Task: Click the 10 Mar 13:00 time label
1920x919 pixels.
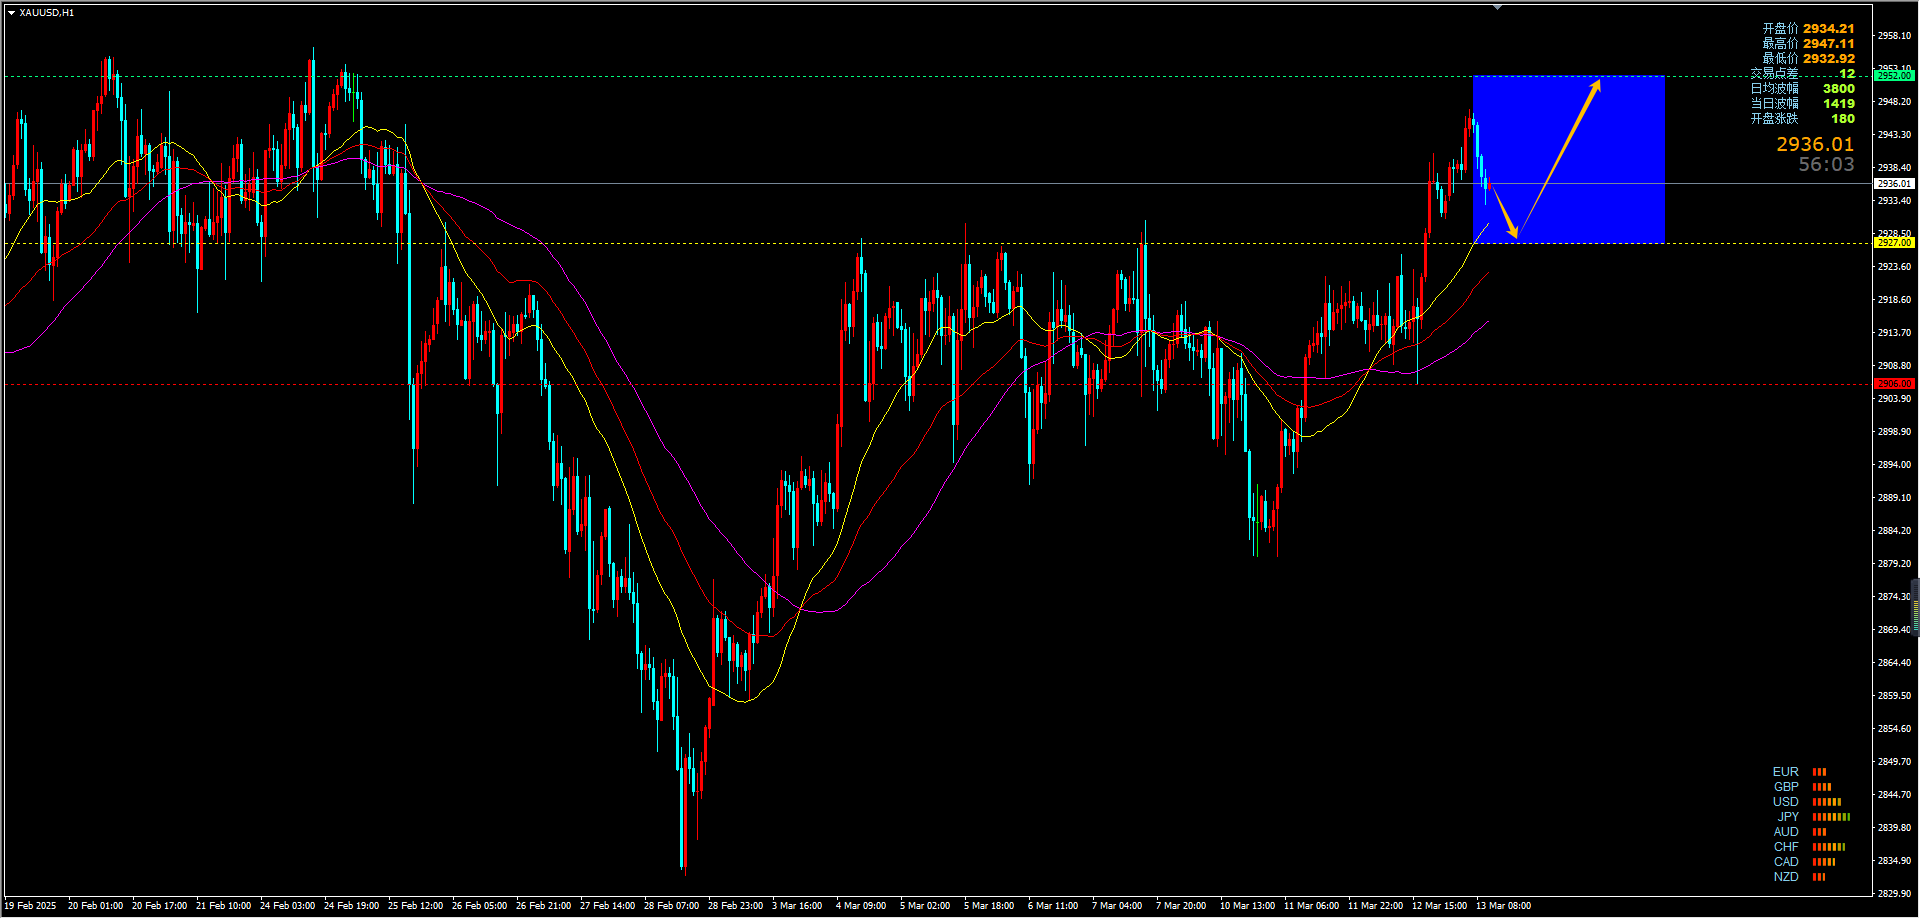Action: [1248, 906]
